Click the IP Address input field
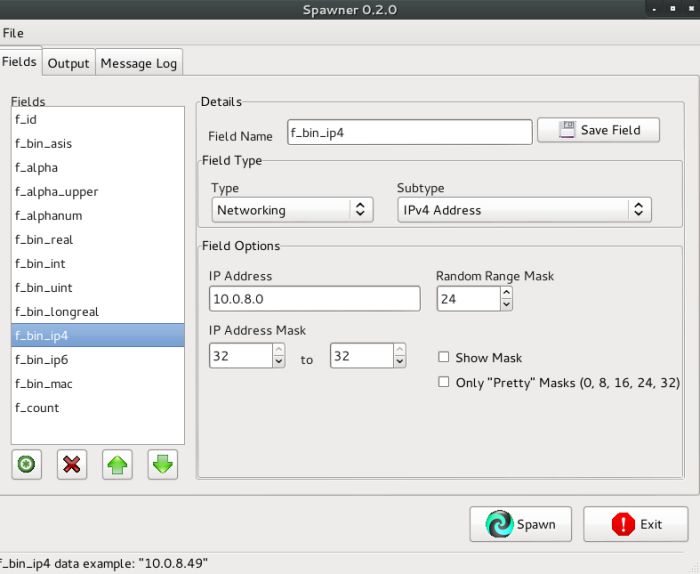700x574 pixels. click(x=315, y=299)
